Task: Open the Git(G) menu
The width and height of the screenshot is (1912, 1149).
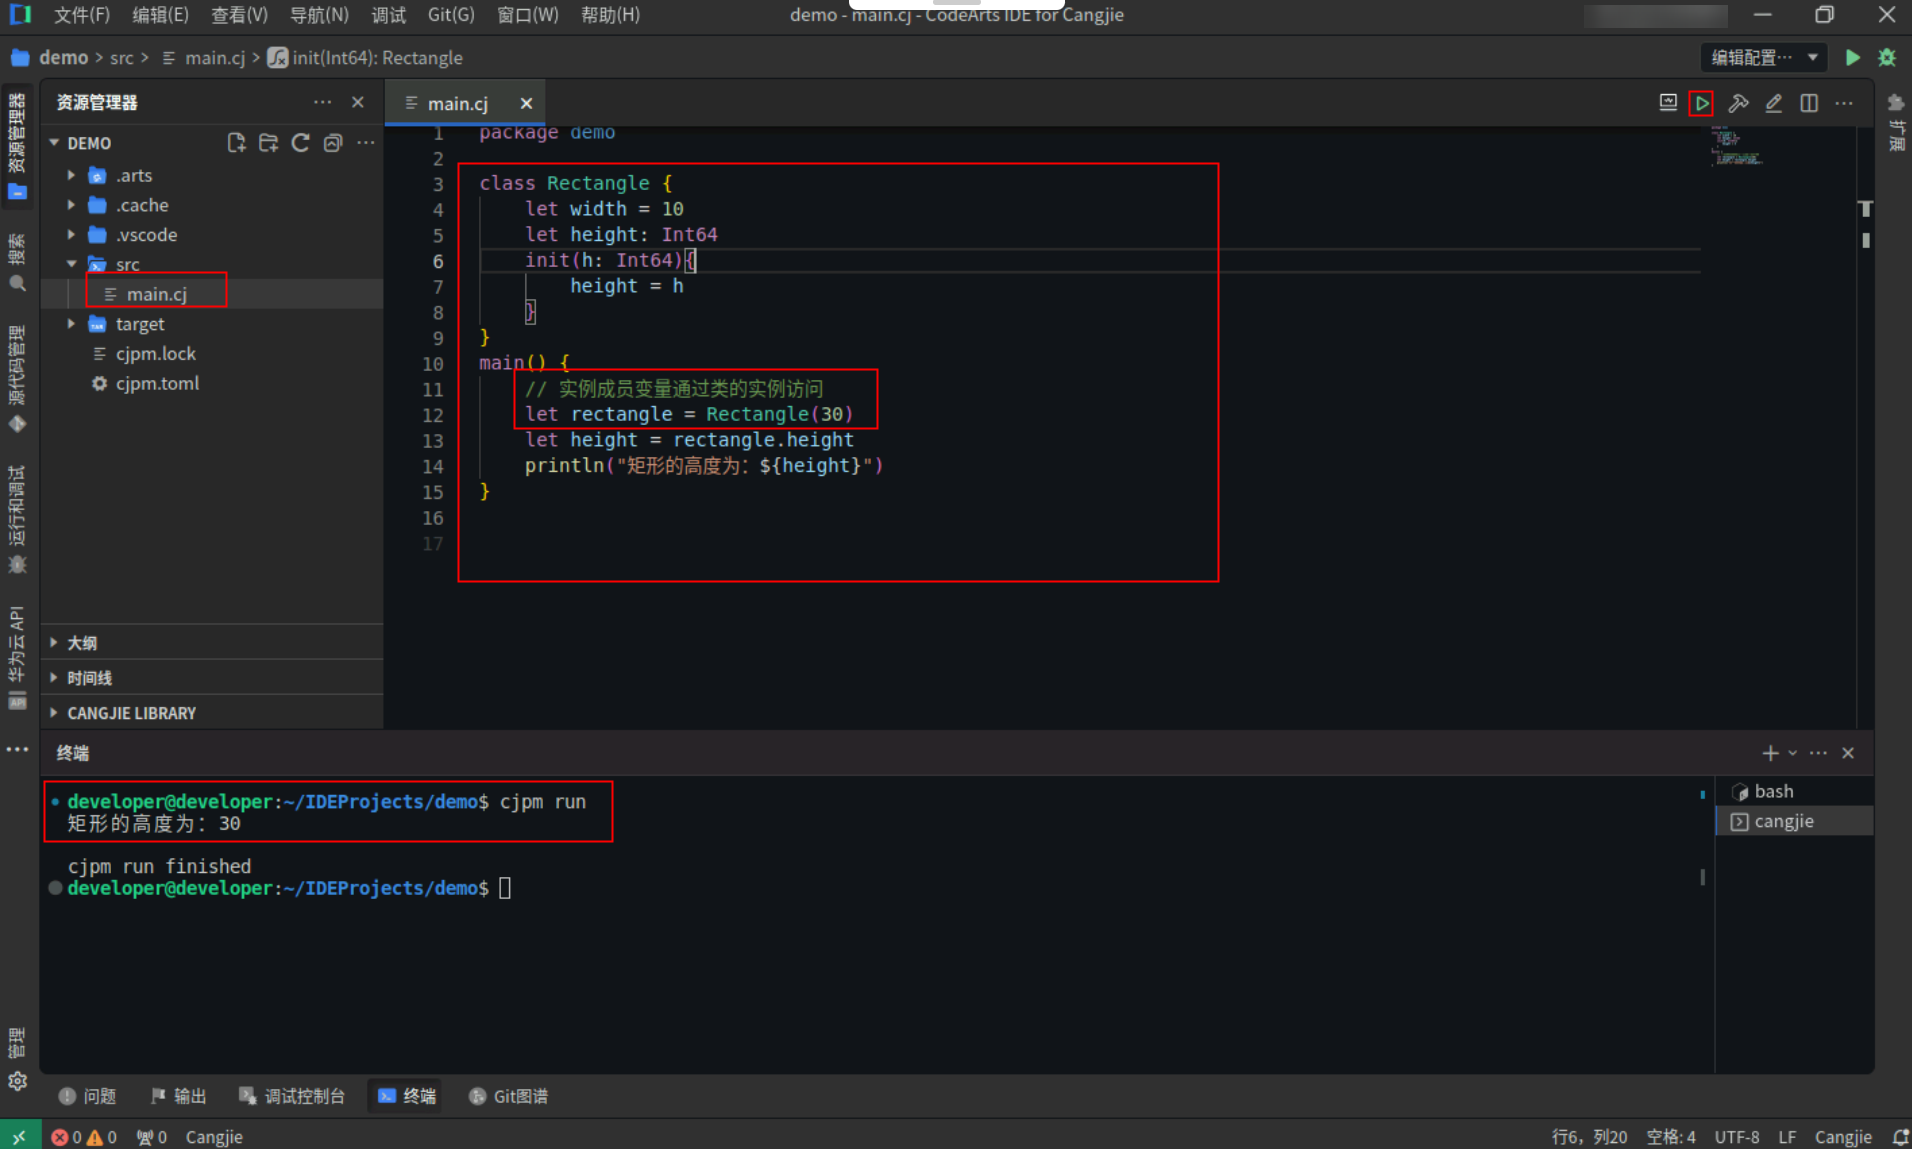Action: point(451,15)
